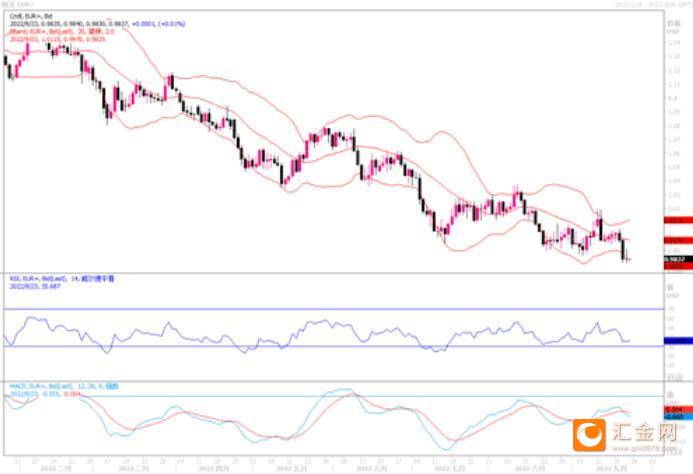Click the candlestick price values line under the title
The height and width of the screenshot is (474, 693).
click(x=97, y=24)
